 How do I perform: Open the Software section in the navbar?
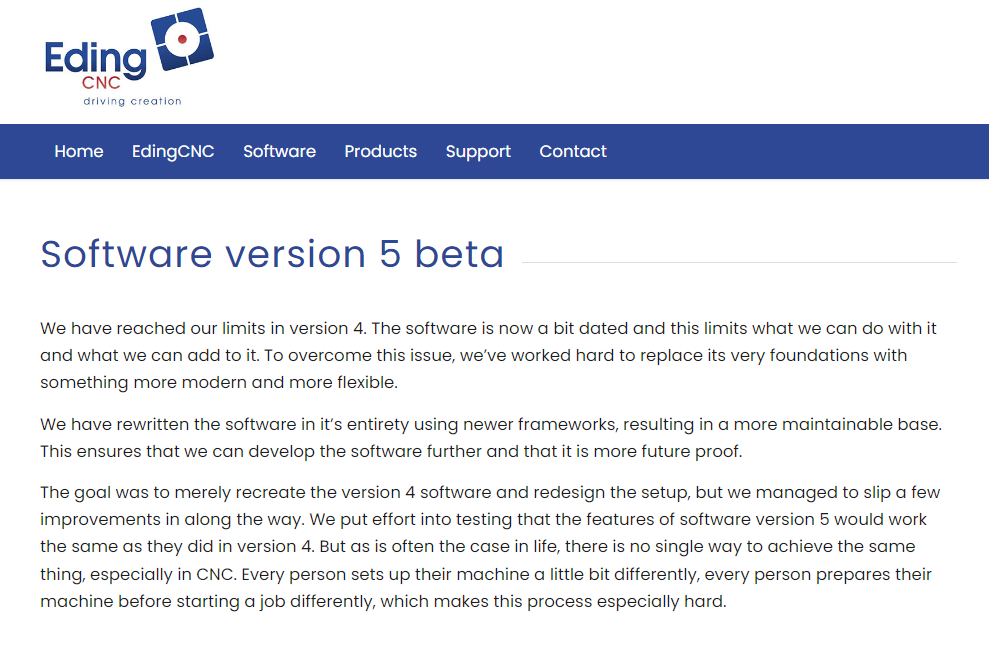click(x=279, y=151)
